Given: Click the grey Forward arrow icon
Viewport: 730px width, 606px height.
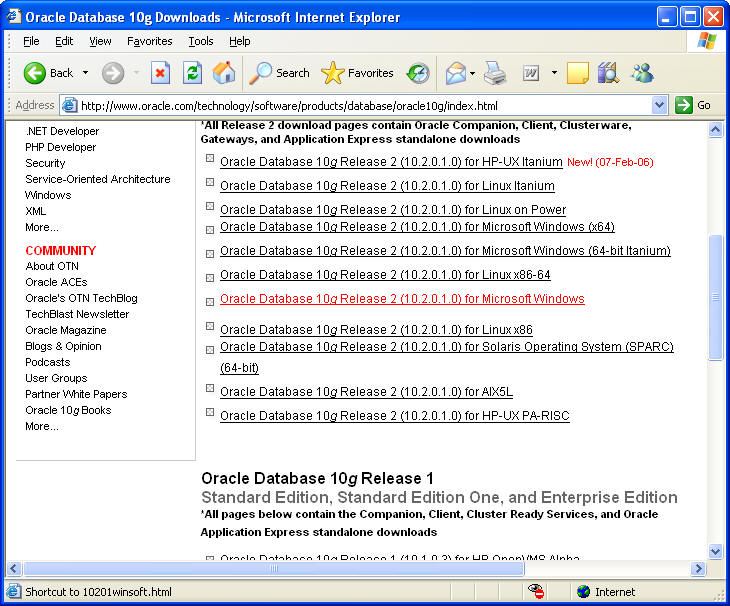Looking at the screenshot, I should [x=113, y=73].
